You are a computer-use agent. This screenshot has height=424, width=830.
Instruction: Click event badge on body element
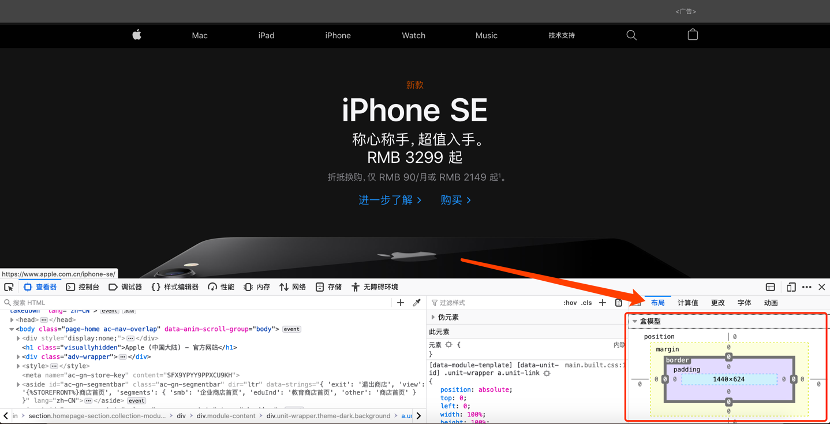pos(291,329)
